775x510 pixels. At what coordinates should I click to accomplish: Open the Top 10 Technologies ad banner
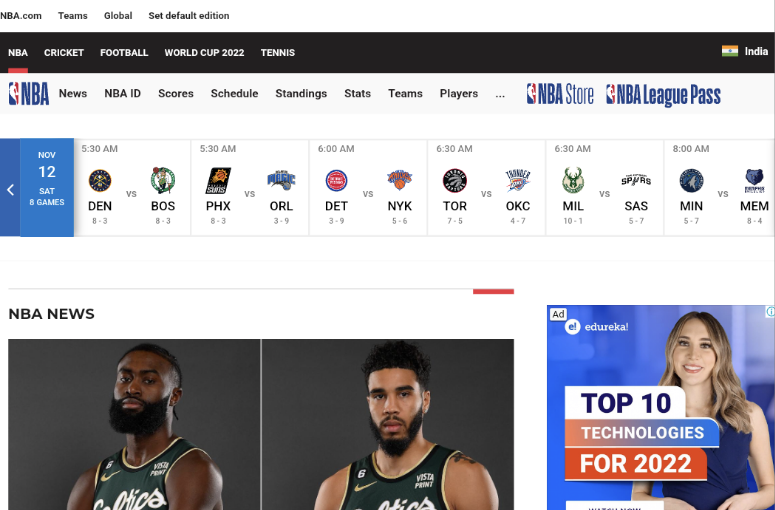pos(661,408)
